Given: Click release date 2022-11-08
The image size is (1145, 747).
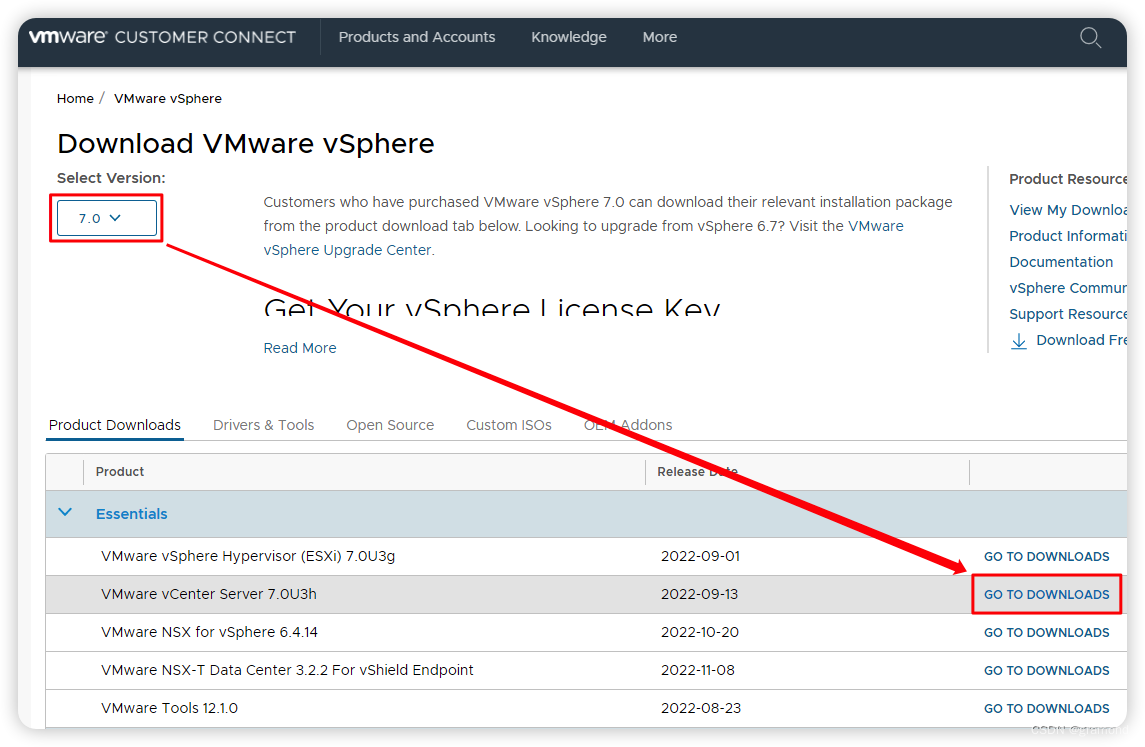Looking at the screenshot, I should 697,670.
